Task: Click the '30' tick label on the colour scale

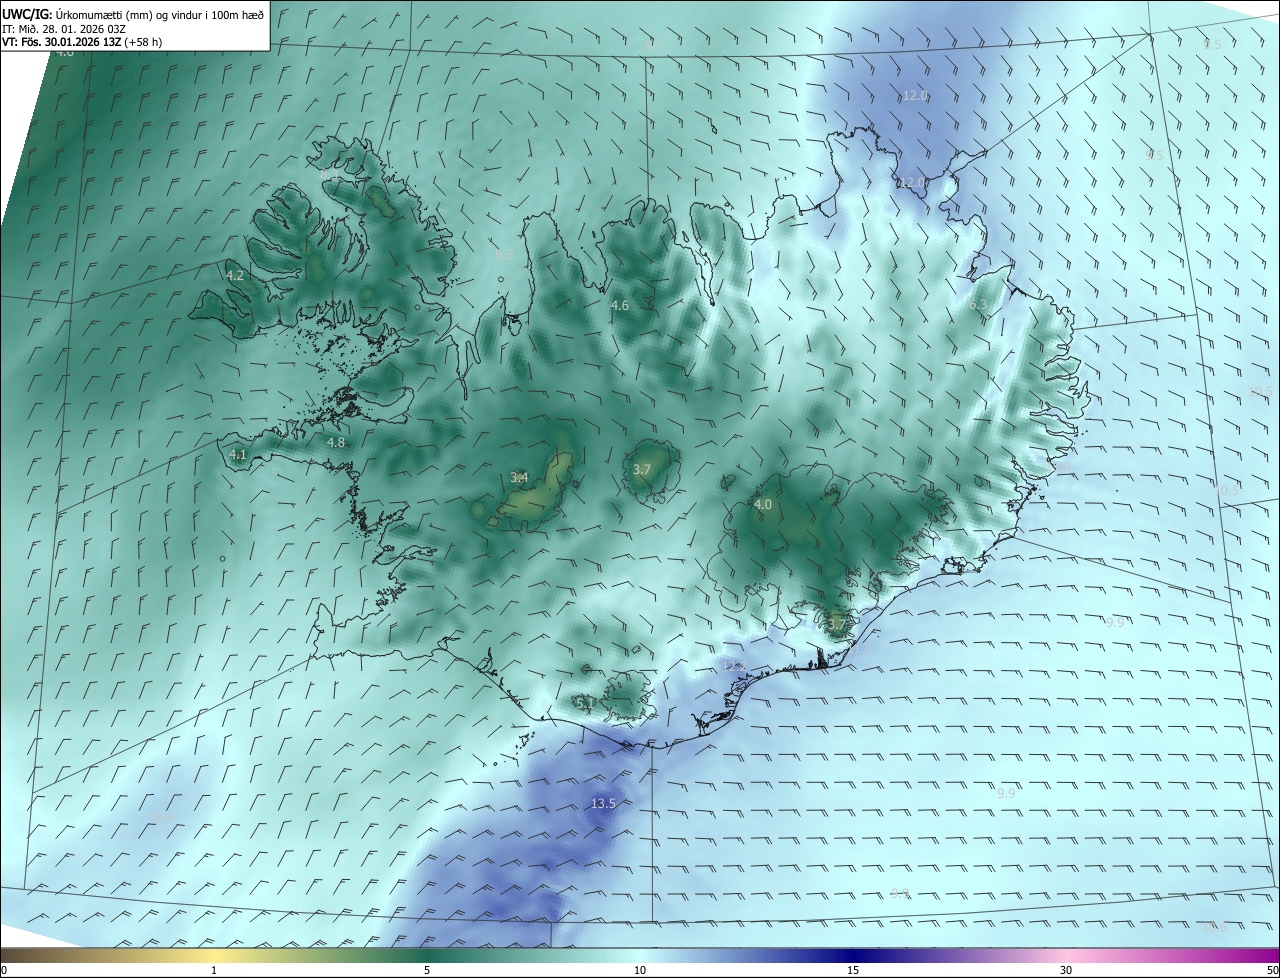Action: 1066,970
